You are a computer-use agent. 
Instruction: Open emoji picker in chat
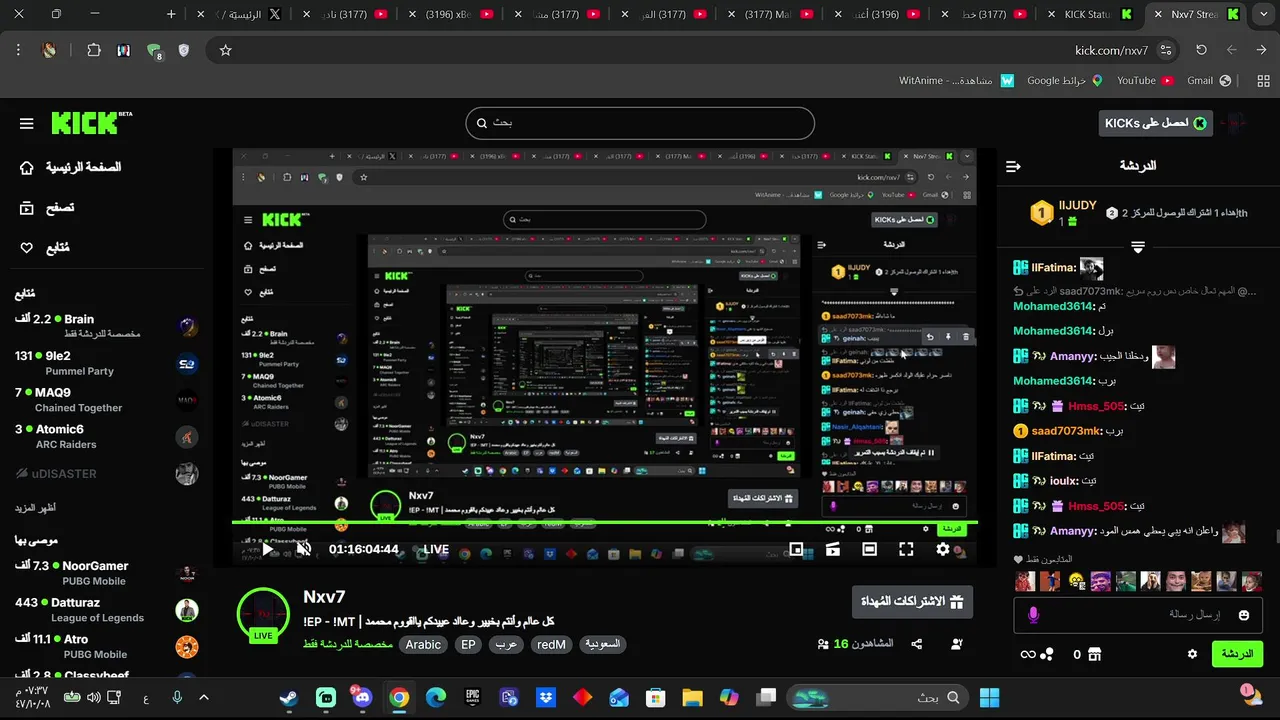pyautogui.click(x=1244, y=615)
